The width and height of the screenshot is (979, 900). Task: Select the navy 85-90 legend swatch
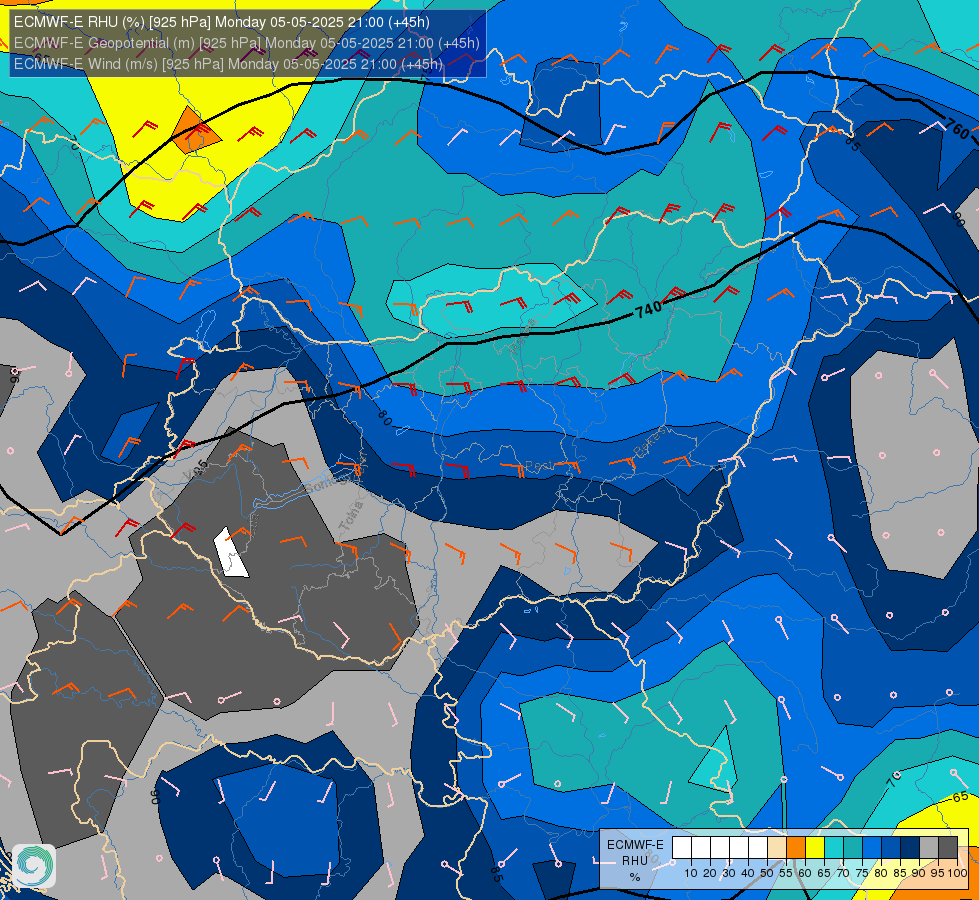coord(910,847)
